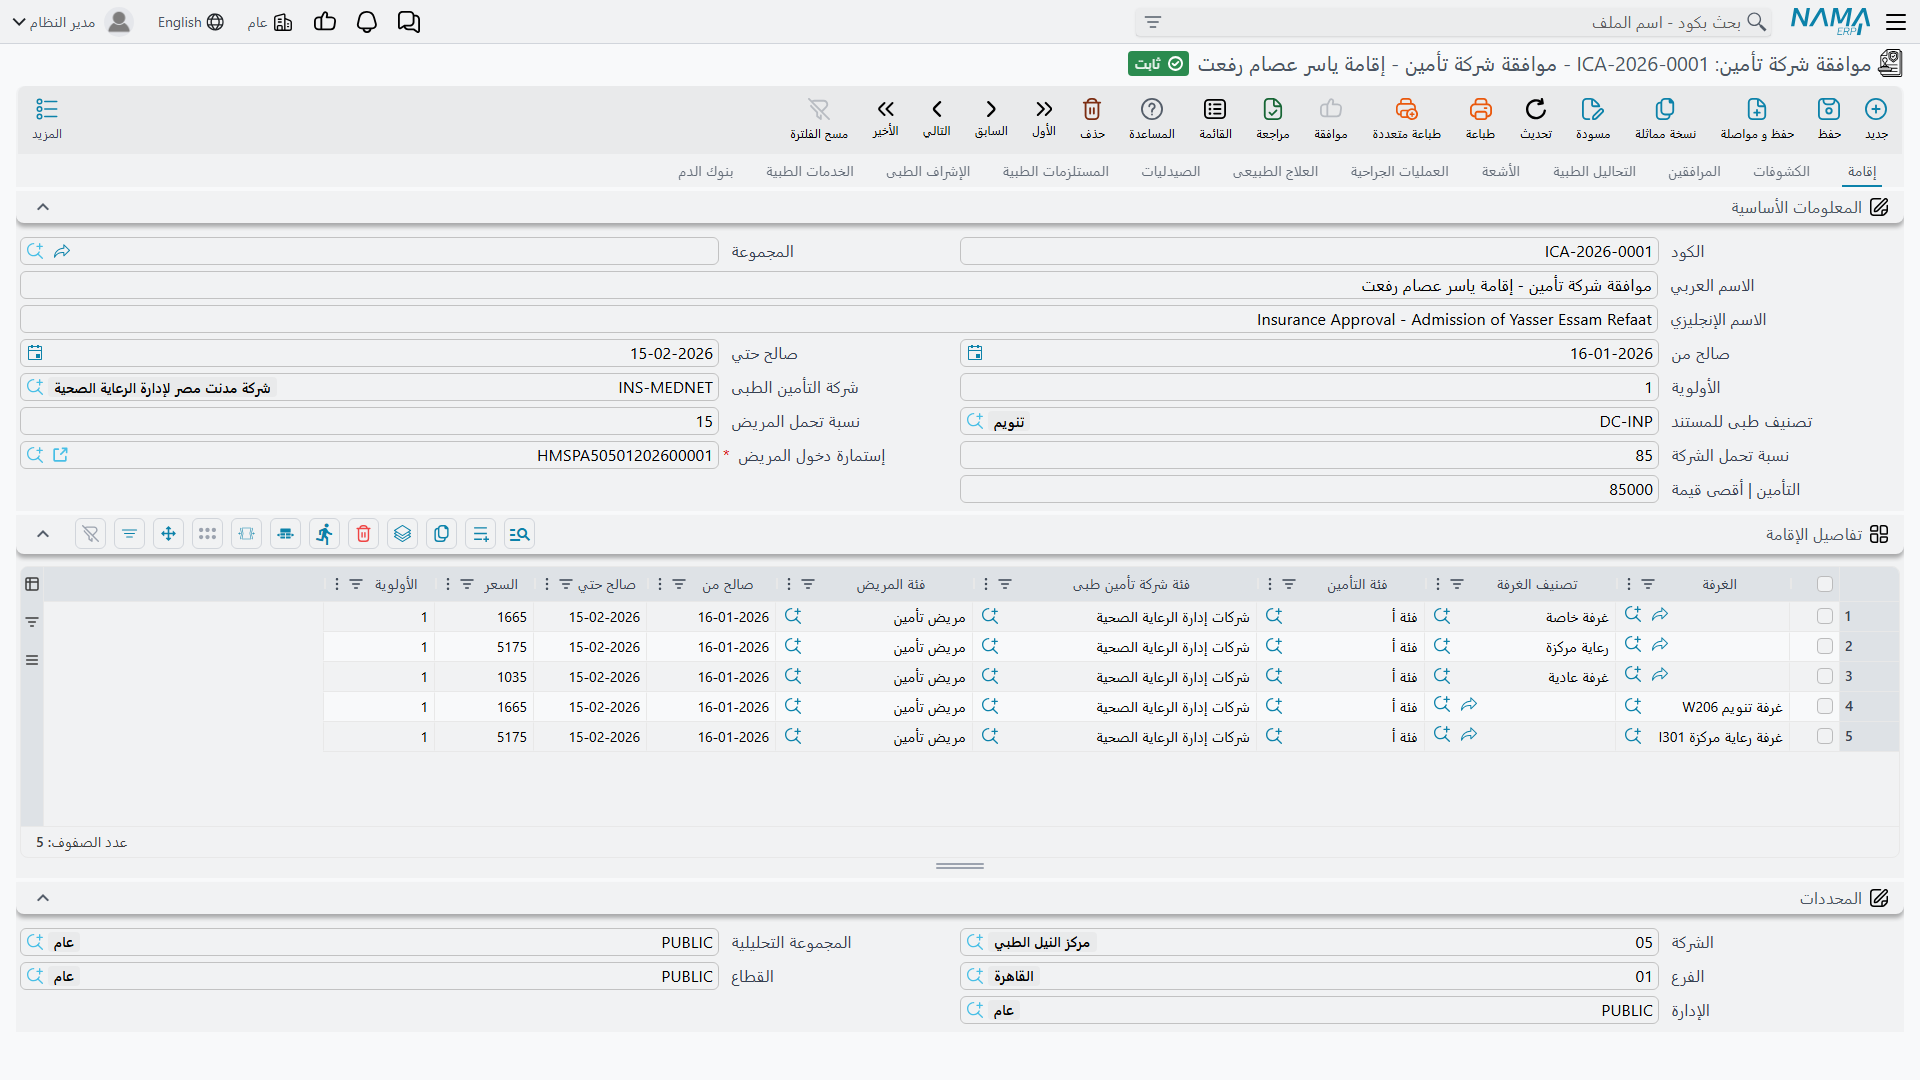
Task: Click the حفظ و مواصلة icon
Action: pos(1757,109)
